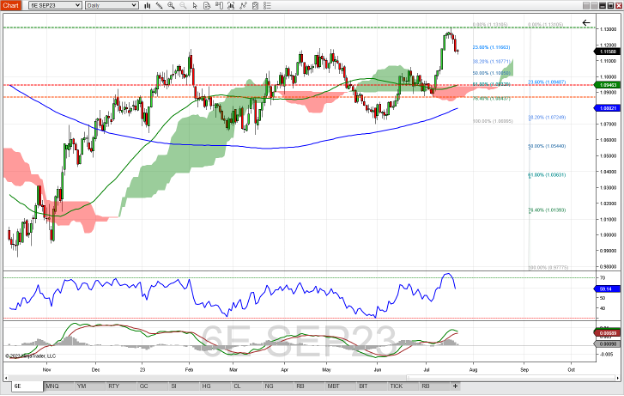Open the Indicators icon in toolbar

click(x=231, y=6)
